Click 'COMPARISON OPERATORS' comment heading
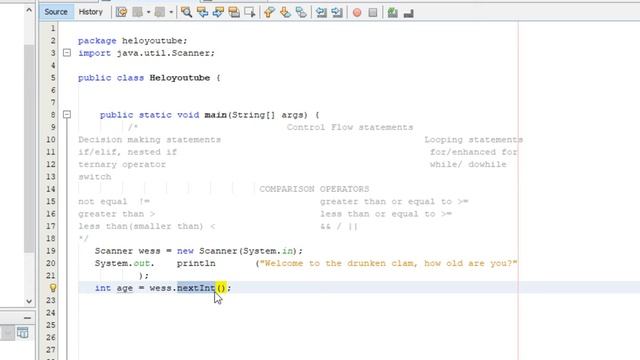The image size is (640, 360). coord(314,189)
